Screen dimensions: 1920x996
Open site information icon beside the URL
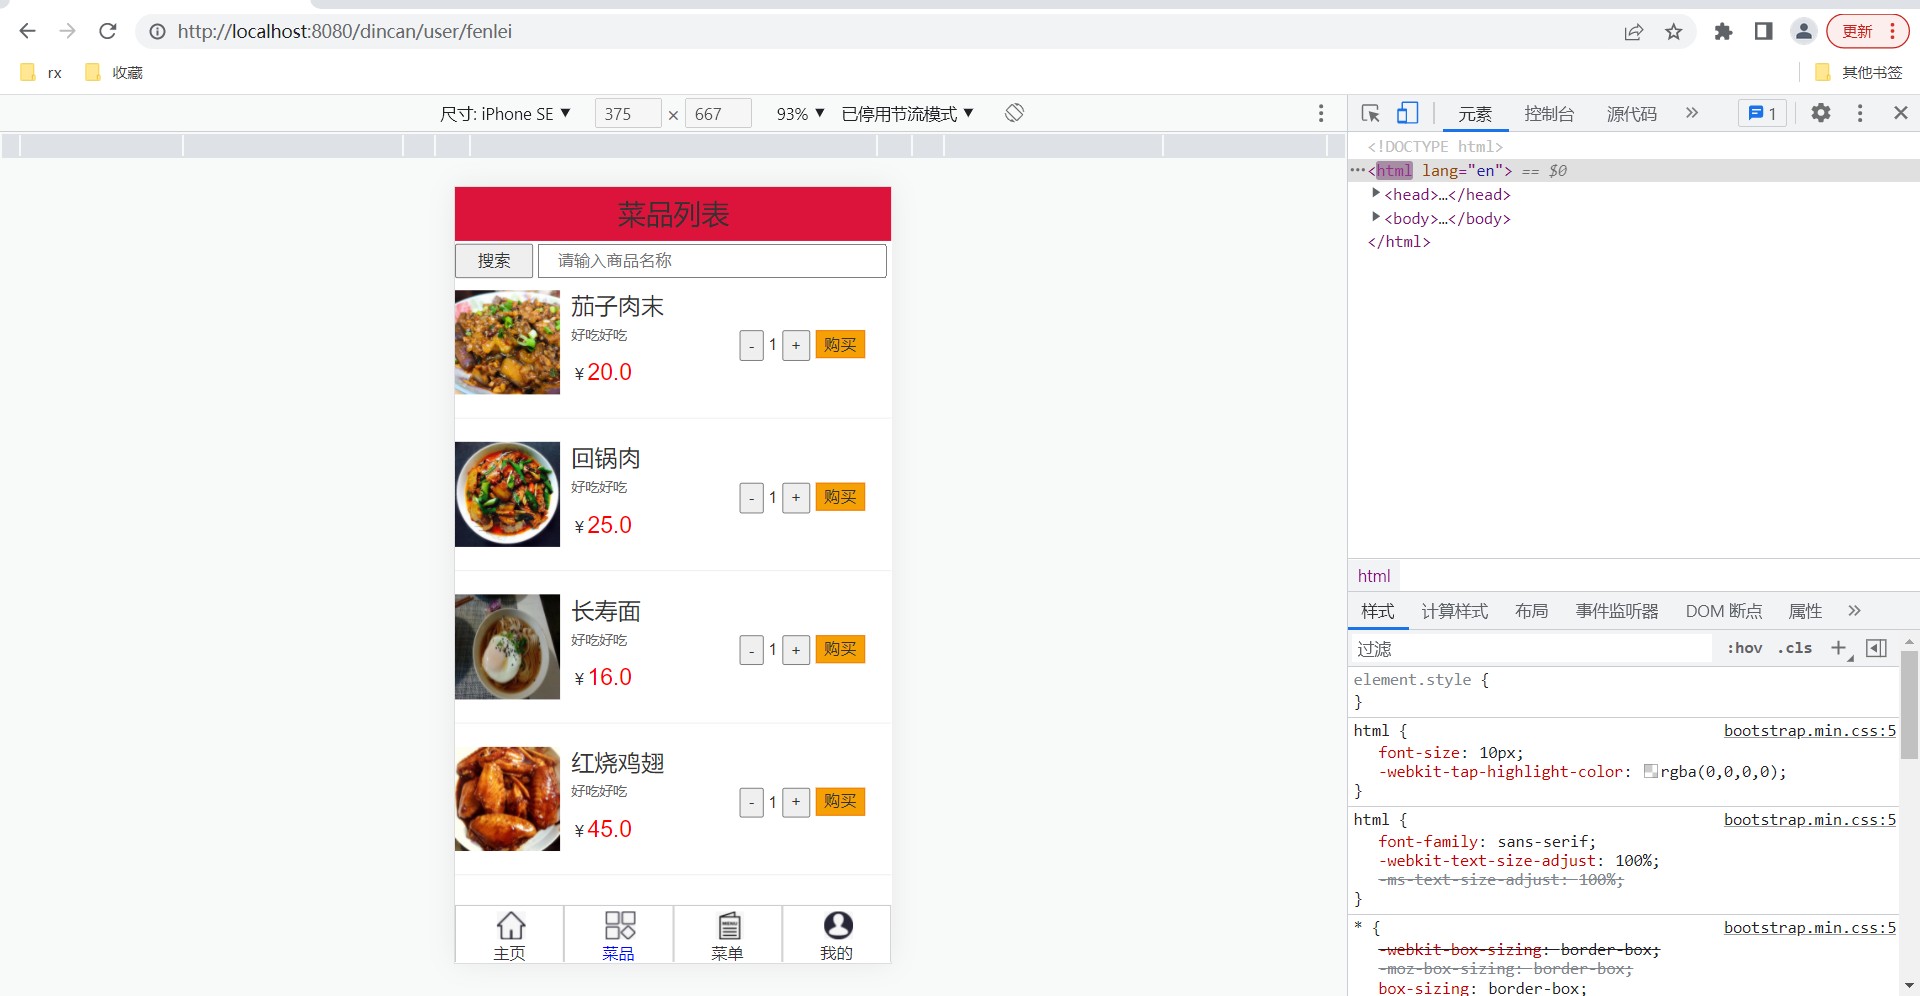[x=157, y=32]
